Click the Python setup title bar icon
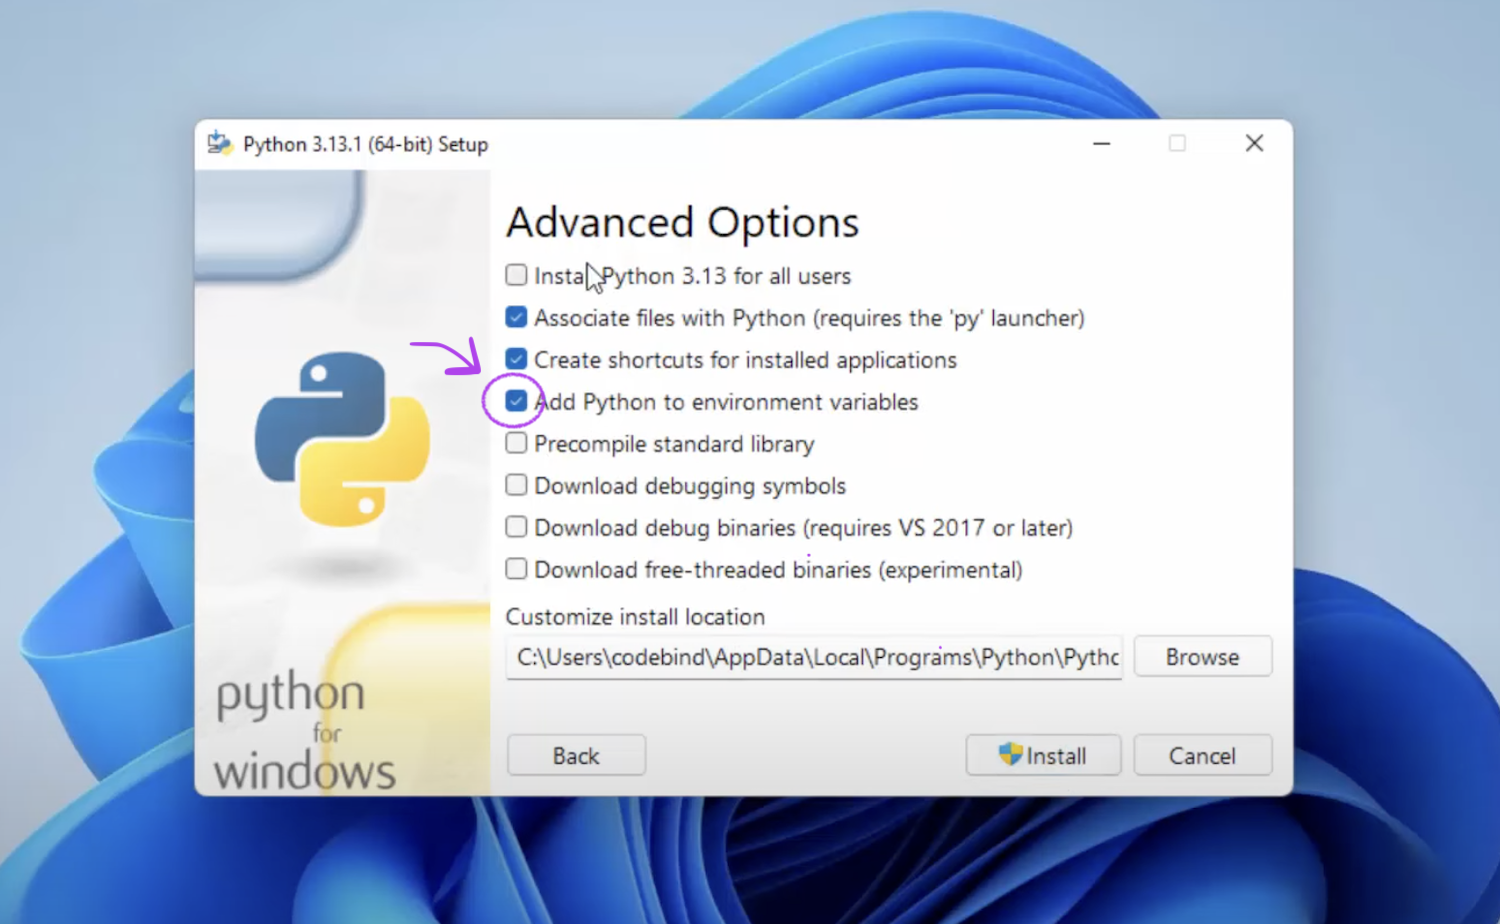Viewport: 1500px width, 924px height. (220, 144)
